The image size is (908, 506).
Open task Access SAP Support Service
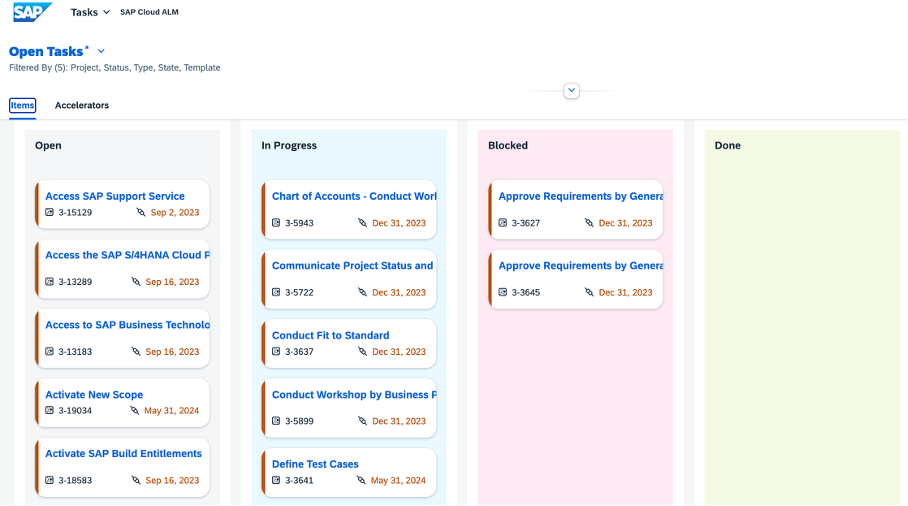click(115, 196)
